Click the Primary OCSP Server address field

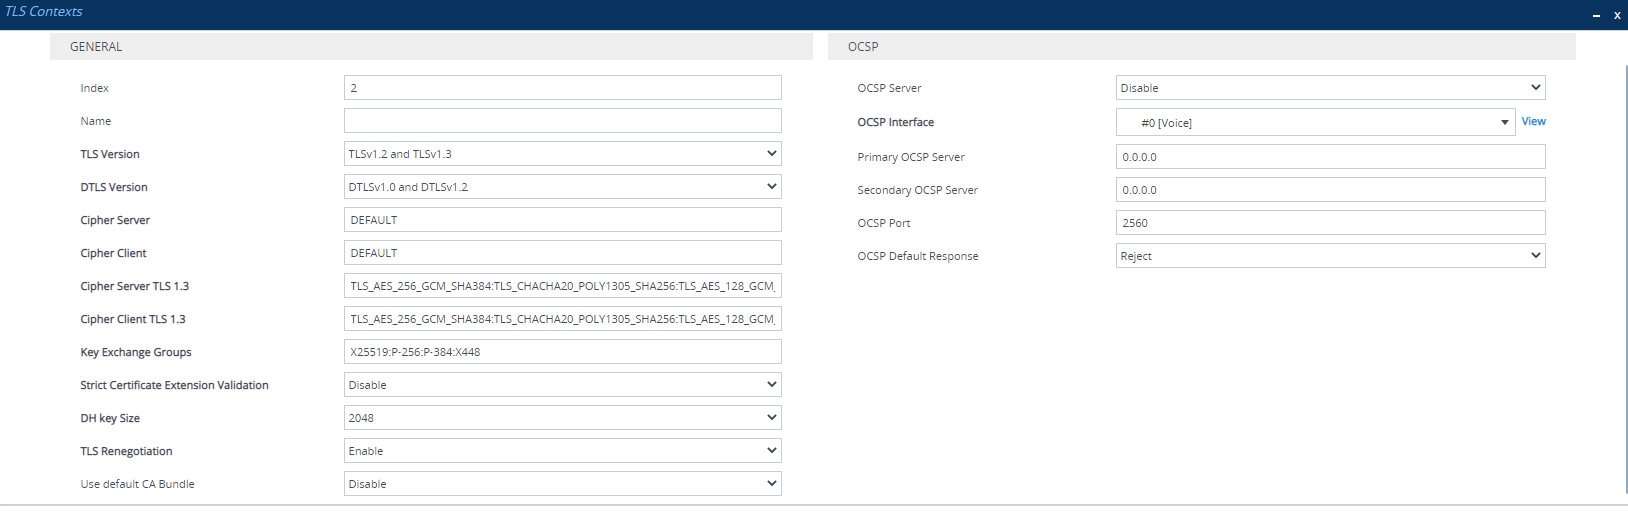tap(1330, 157)
